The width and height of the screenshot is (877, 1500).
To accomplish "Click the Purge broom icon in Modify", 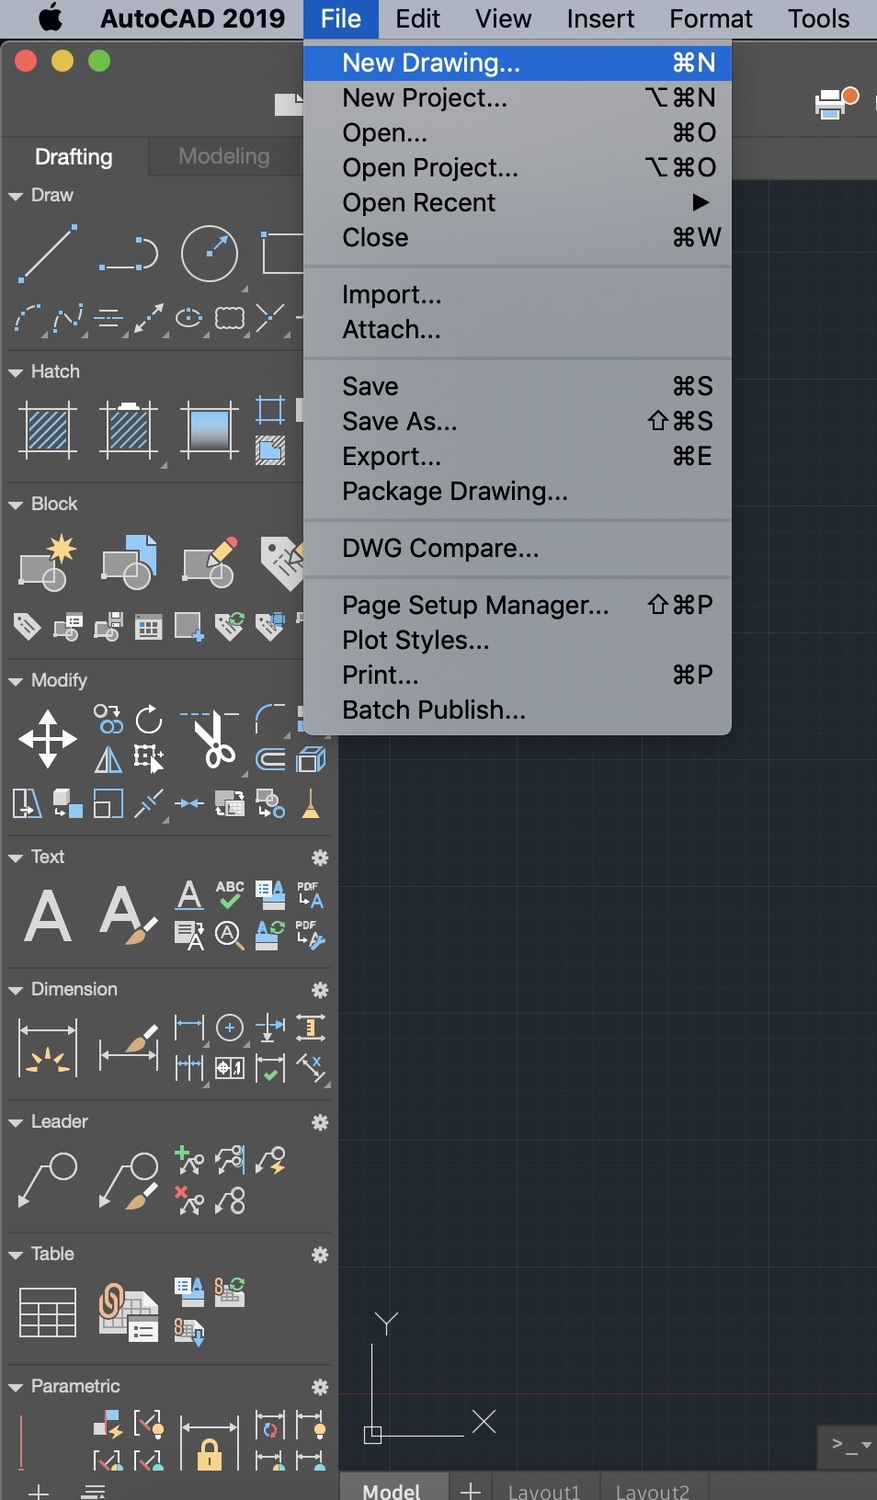I will 311,803.
